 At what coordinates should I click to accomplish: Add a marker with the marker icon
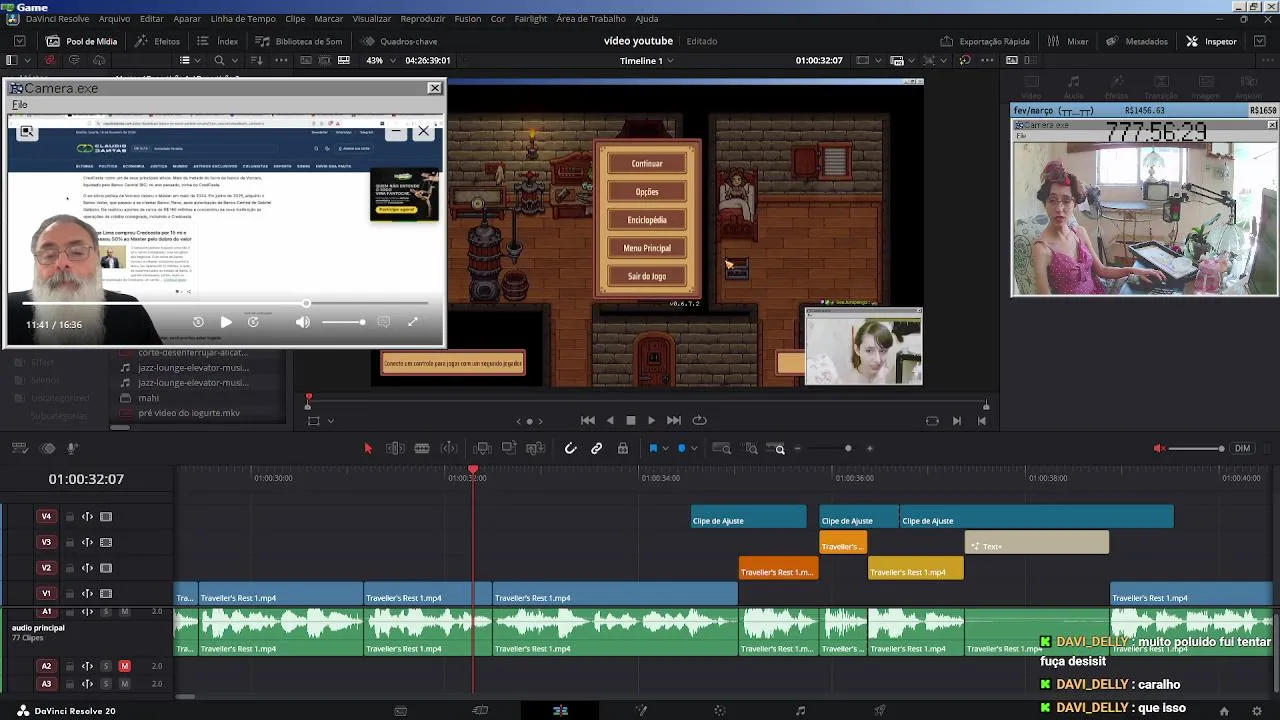682,449
